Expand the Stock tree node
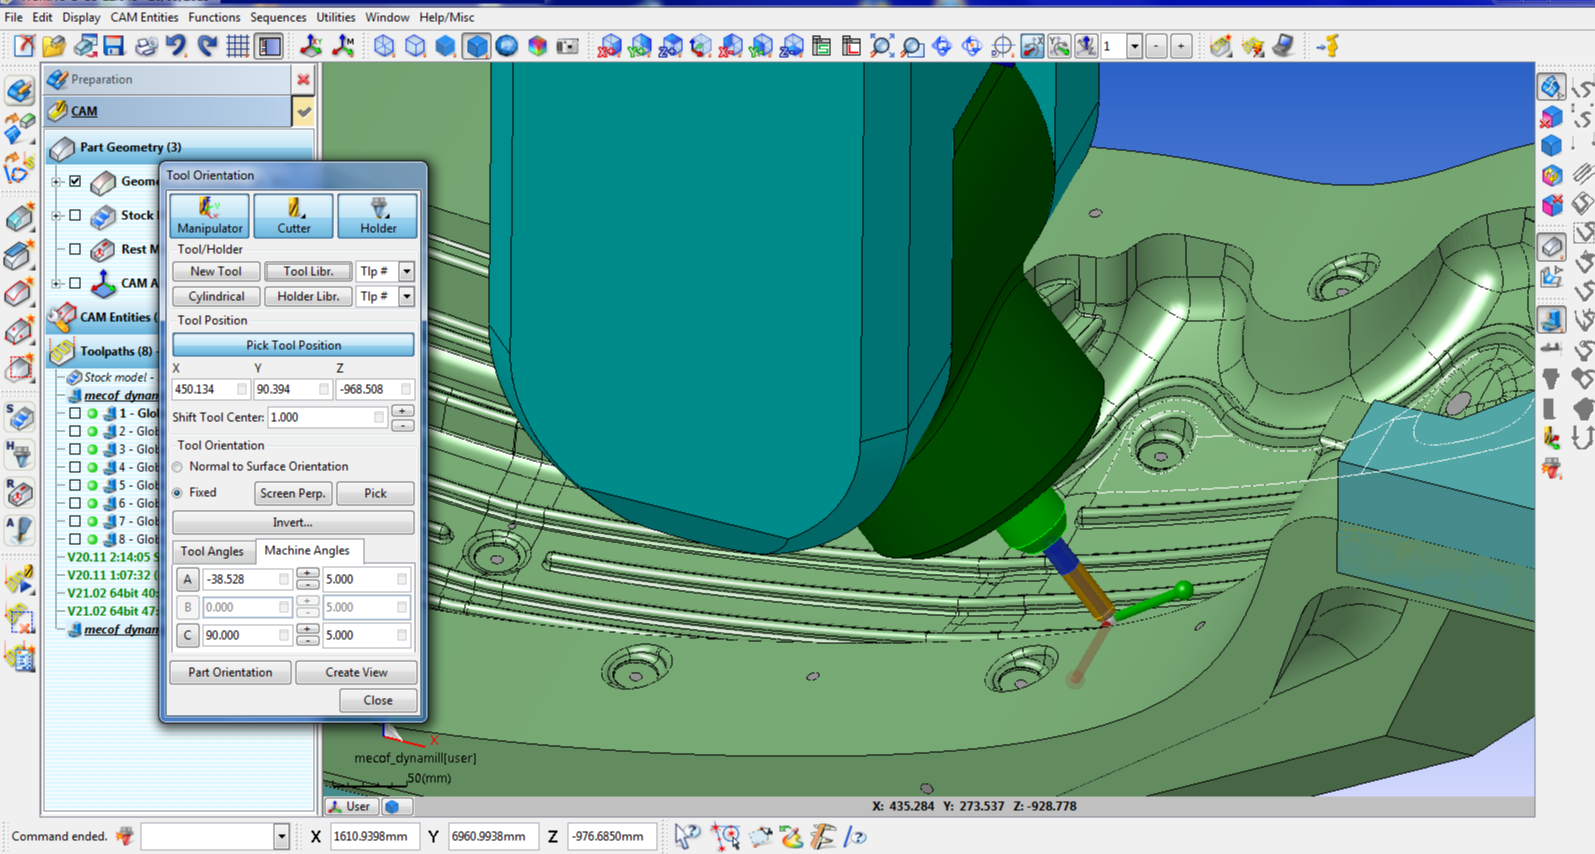Image resolution: width=1595 pixels, height=854 pixels. 57,215
